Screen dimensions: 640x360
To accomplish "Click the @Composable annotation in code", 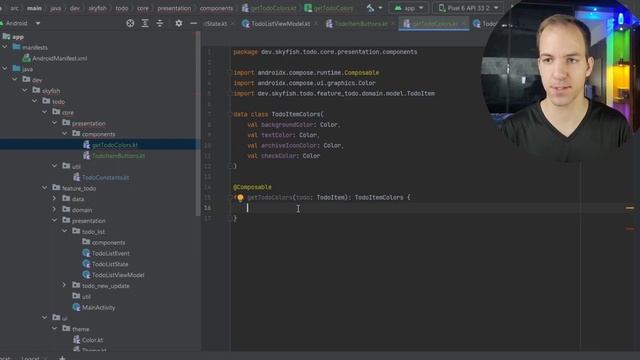I will (252, 187).
